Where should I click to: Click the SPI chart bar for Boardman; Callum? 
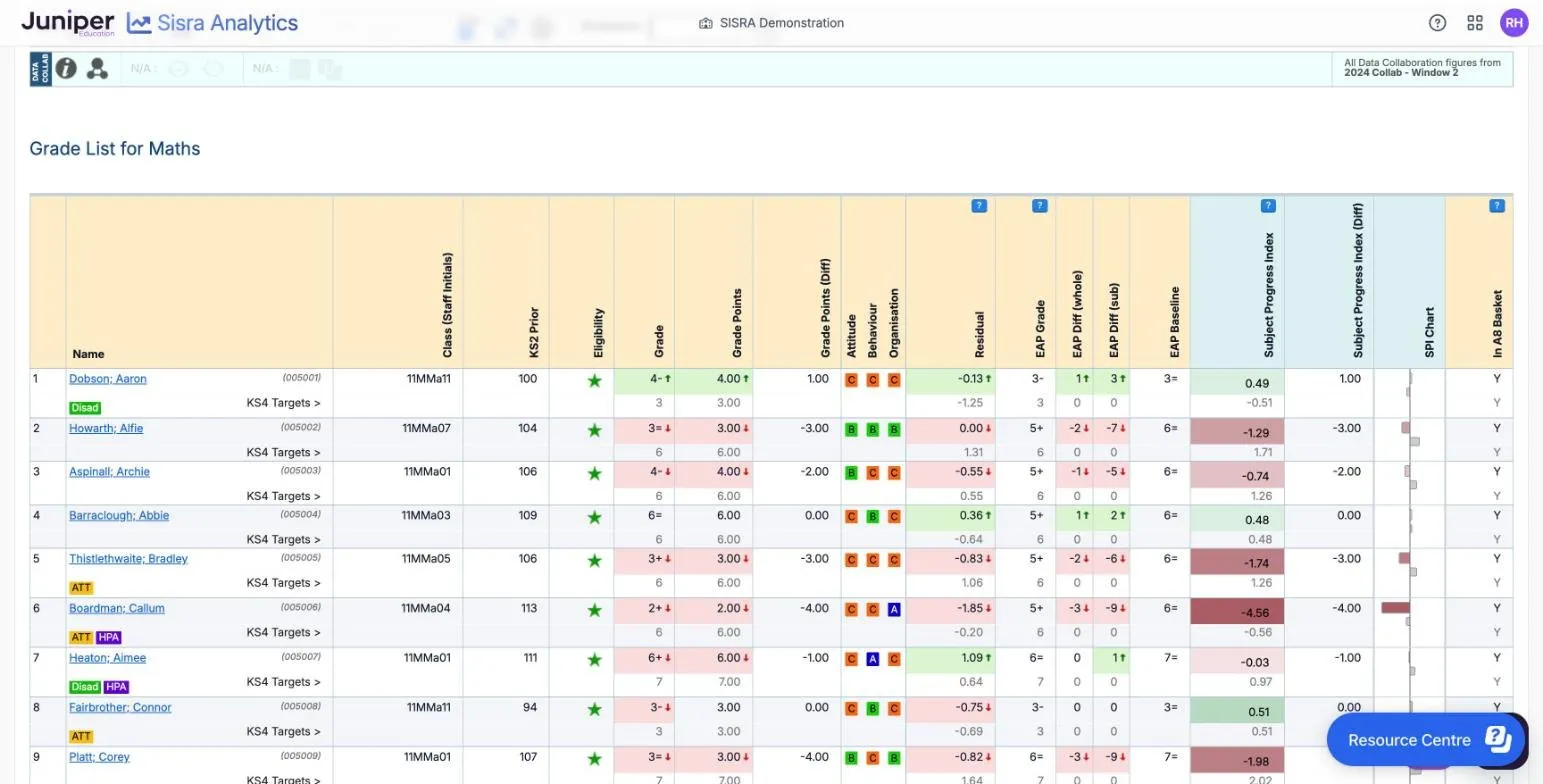(1395, 608)
